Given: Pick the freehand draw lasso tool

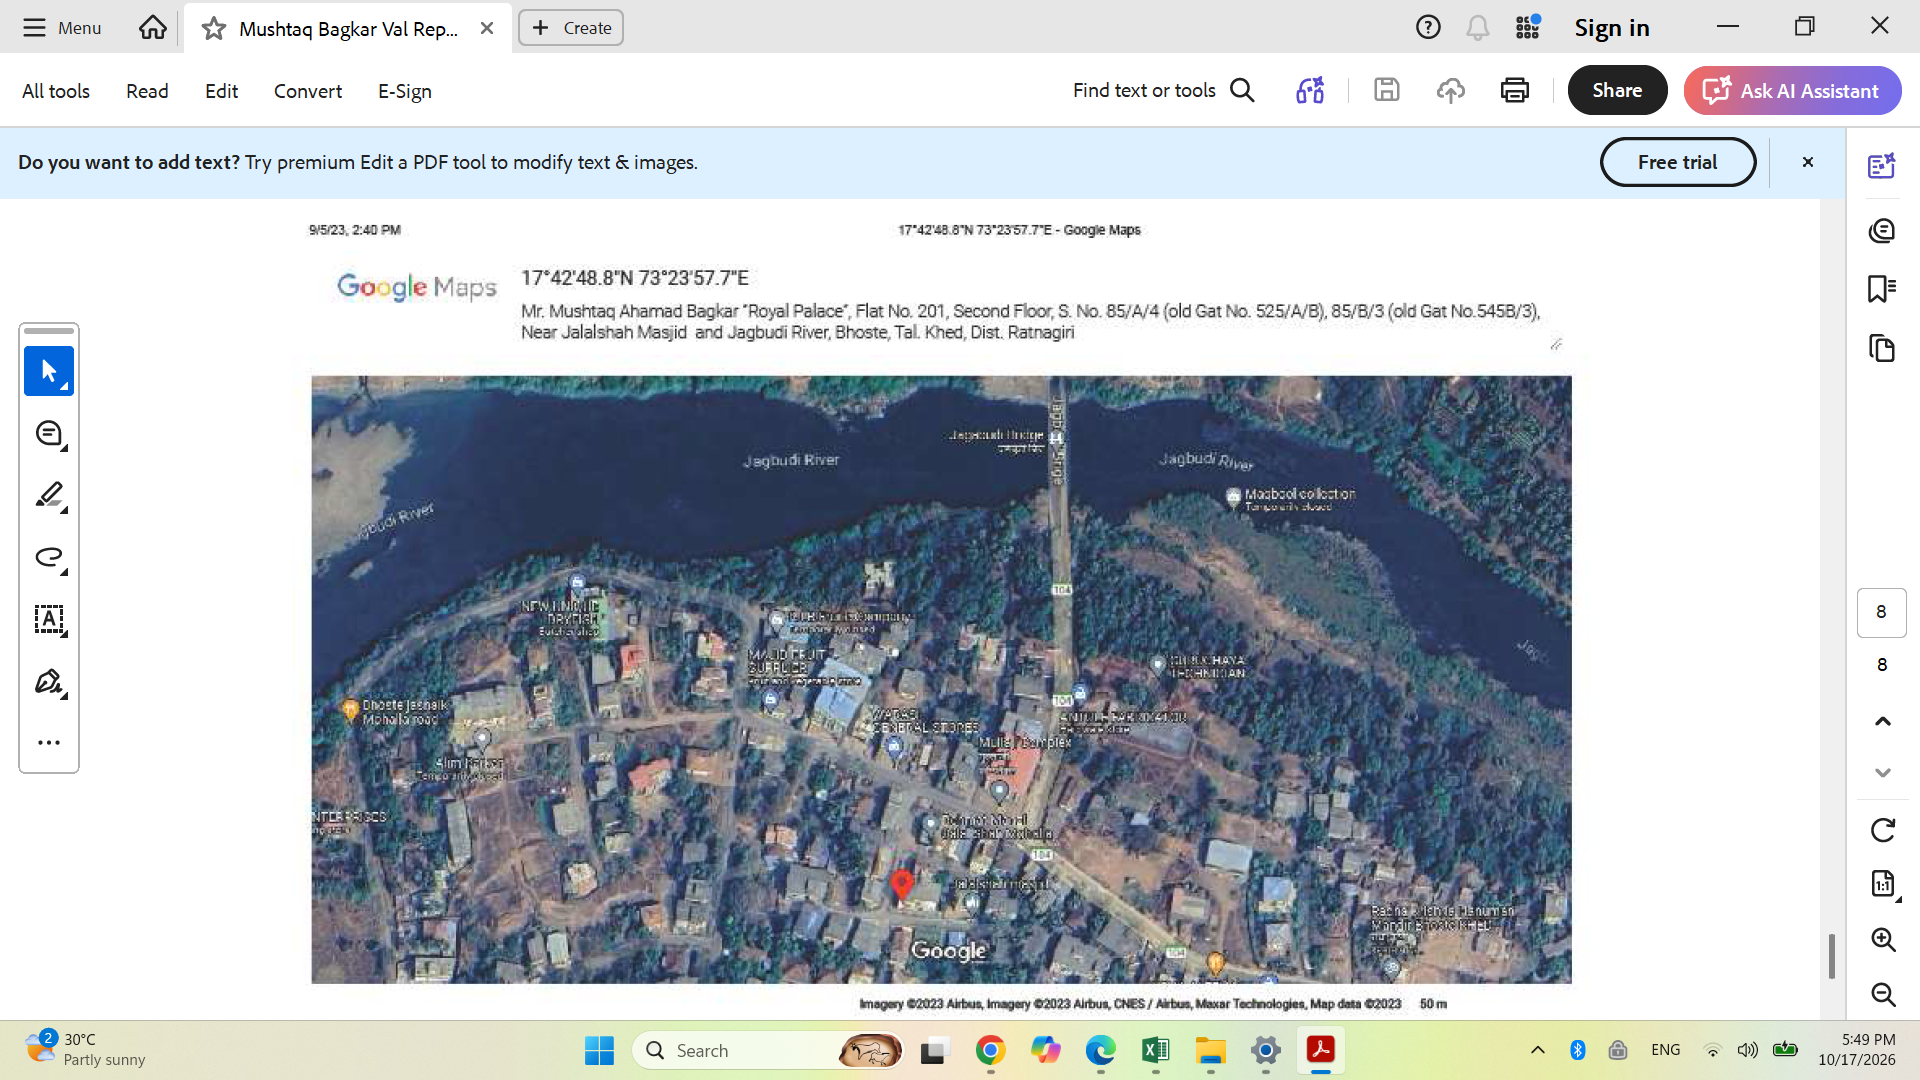Looking at the screenshot, I should coord(49,558).
